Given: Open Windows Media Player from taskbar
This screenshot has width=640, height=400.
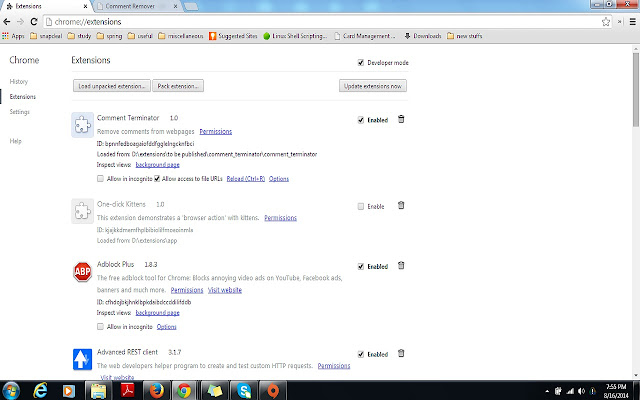Looking at the screenshot, I should (x=69, y=391).
